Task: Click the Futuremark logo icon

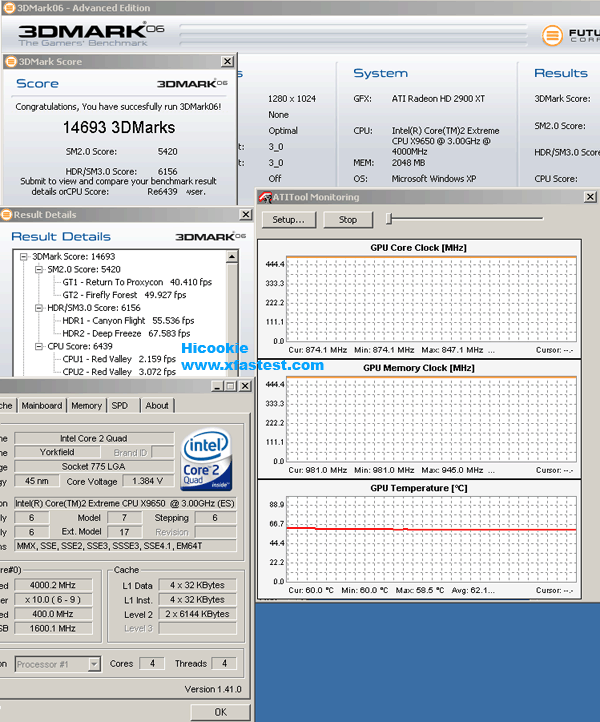Action: point(552,35)
